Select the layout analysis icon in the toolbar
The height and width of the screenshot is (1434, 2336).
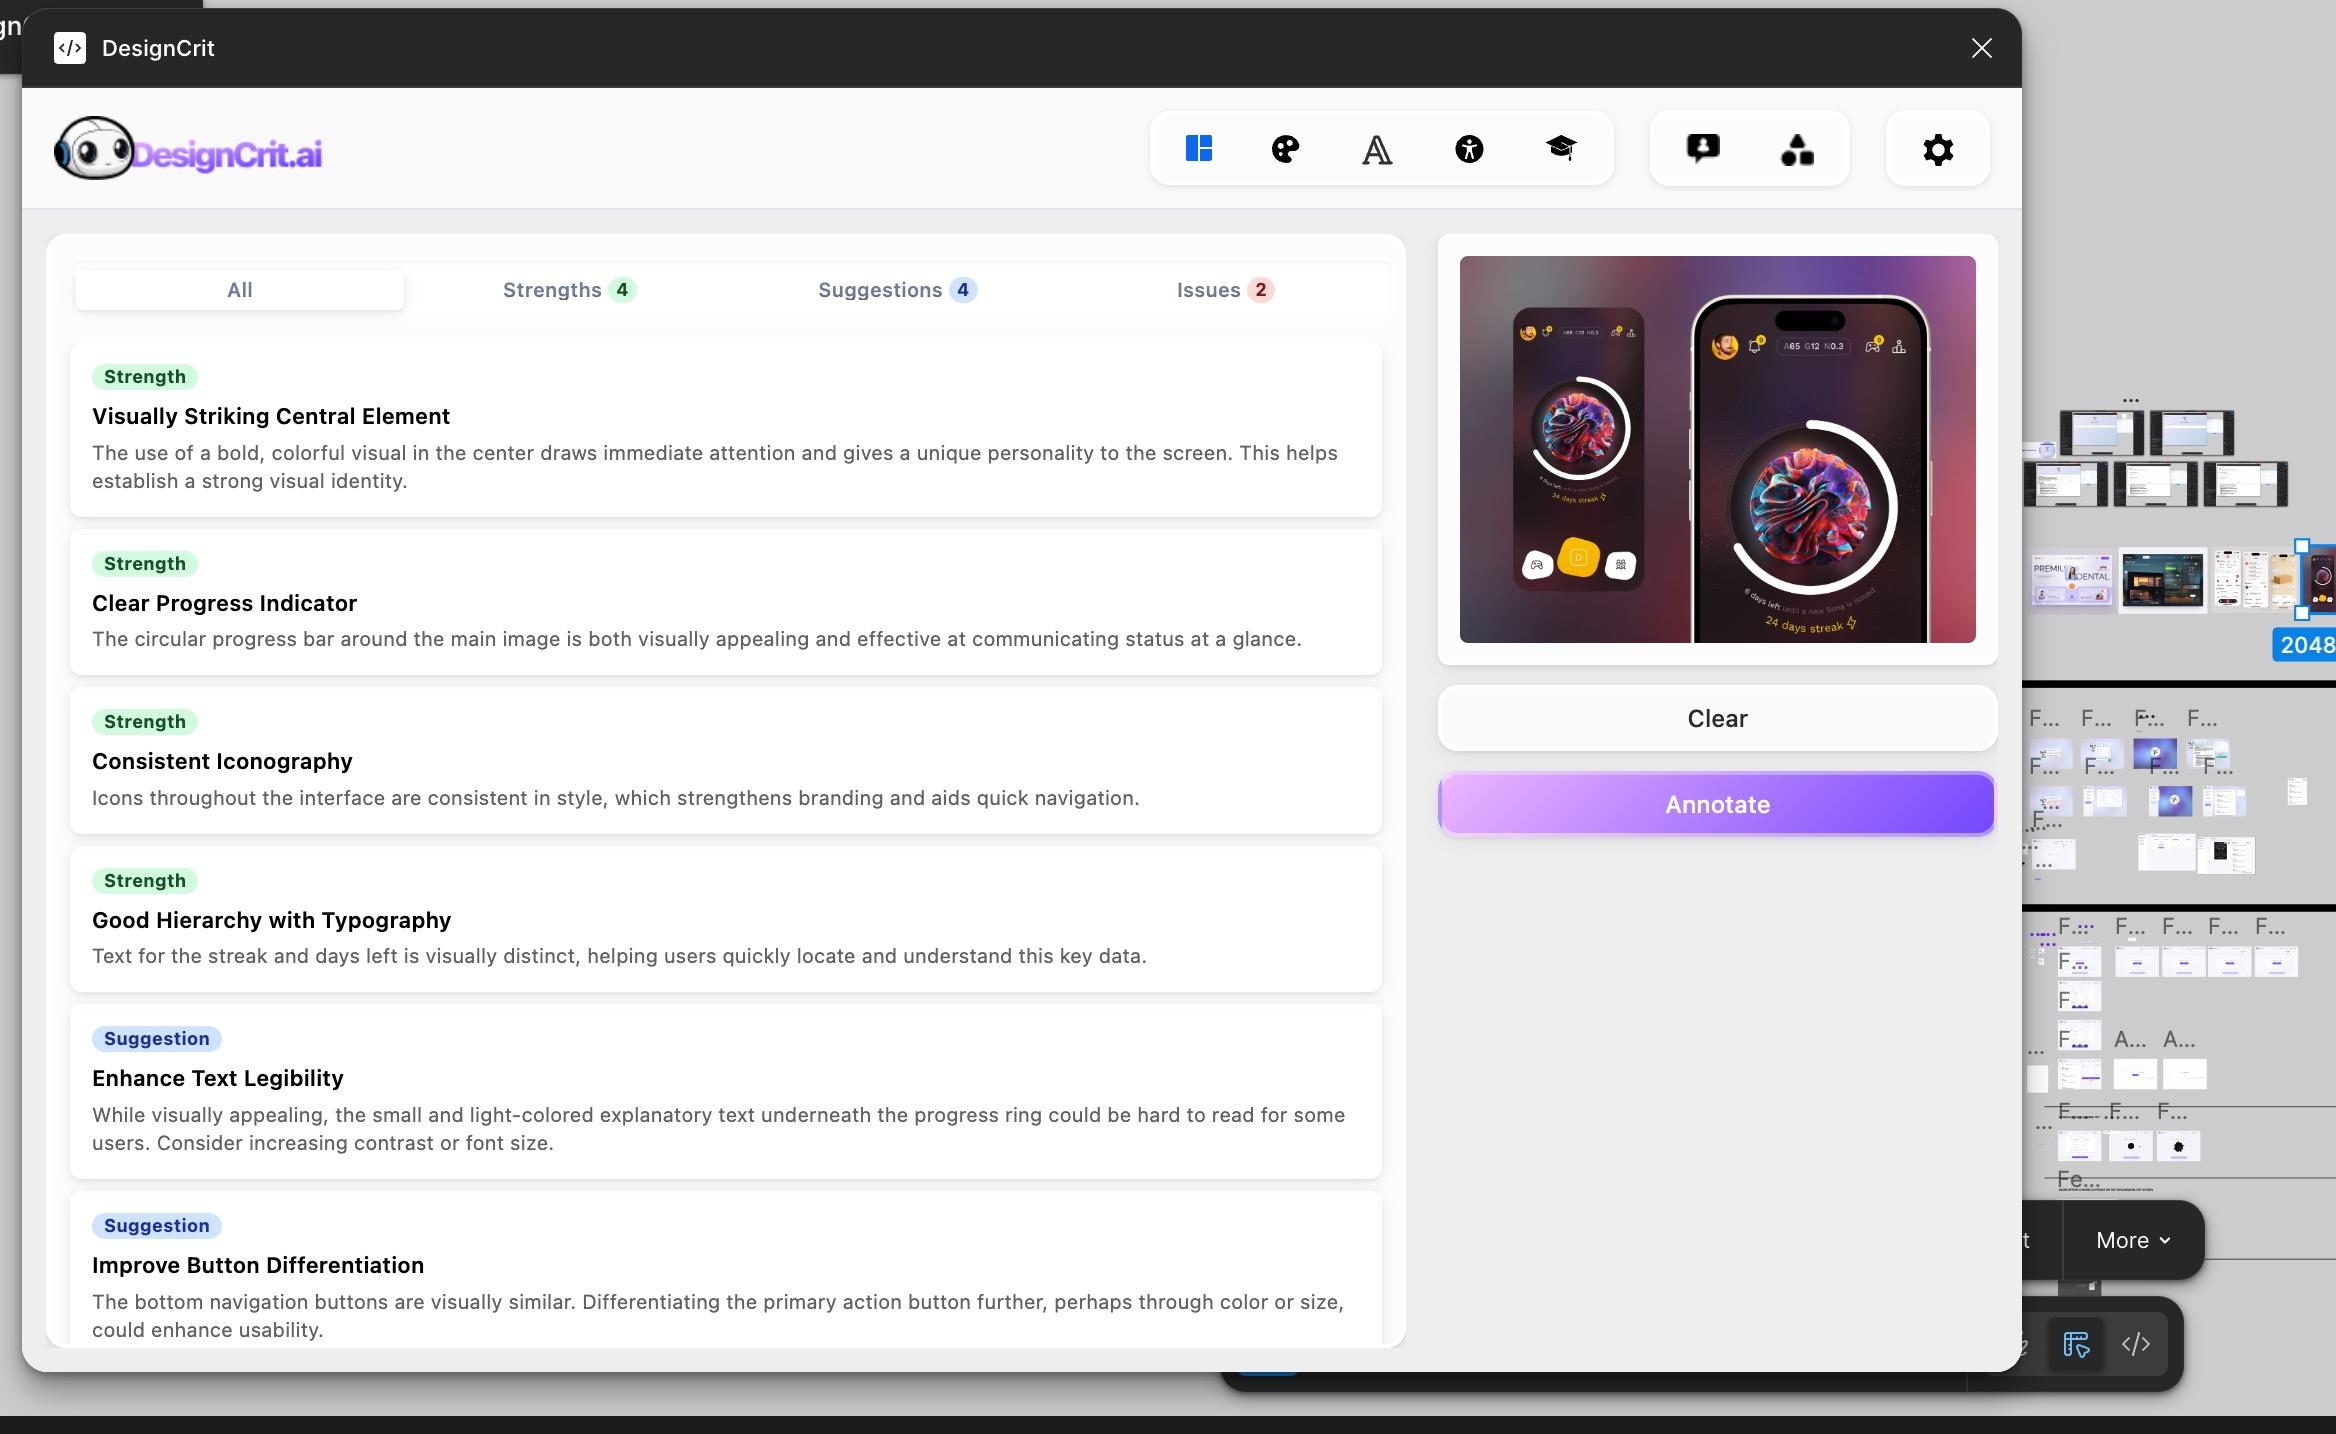(x=1198, y=149)
